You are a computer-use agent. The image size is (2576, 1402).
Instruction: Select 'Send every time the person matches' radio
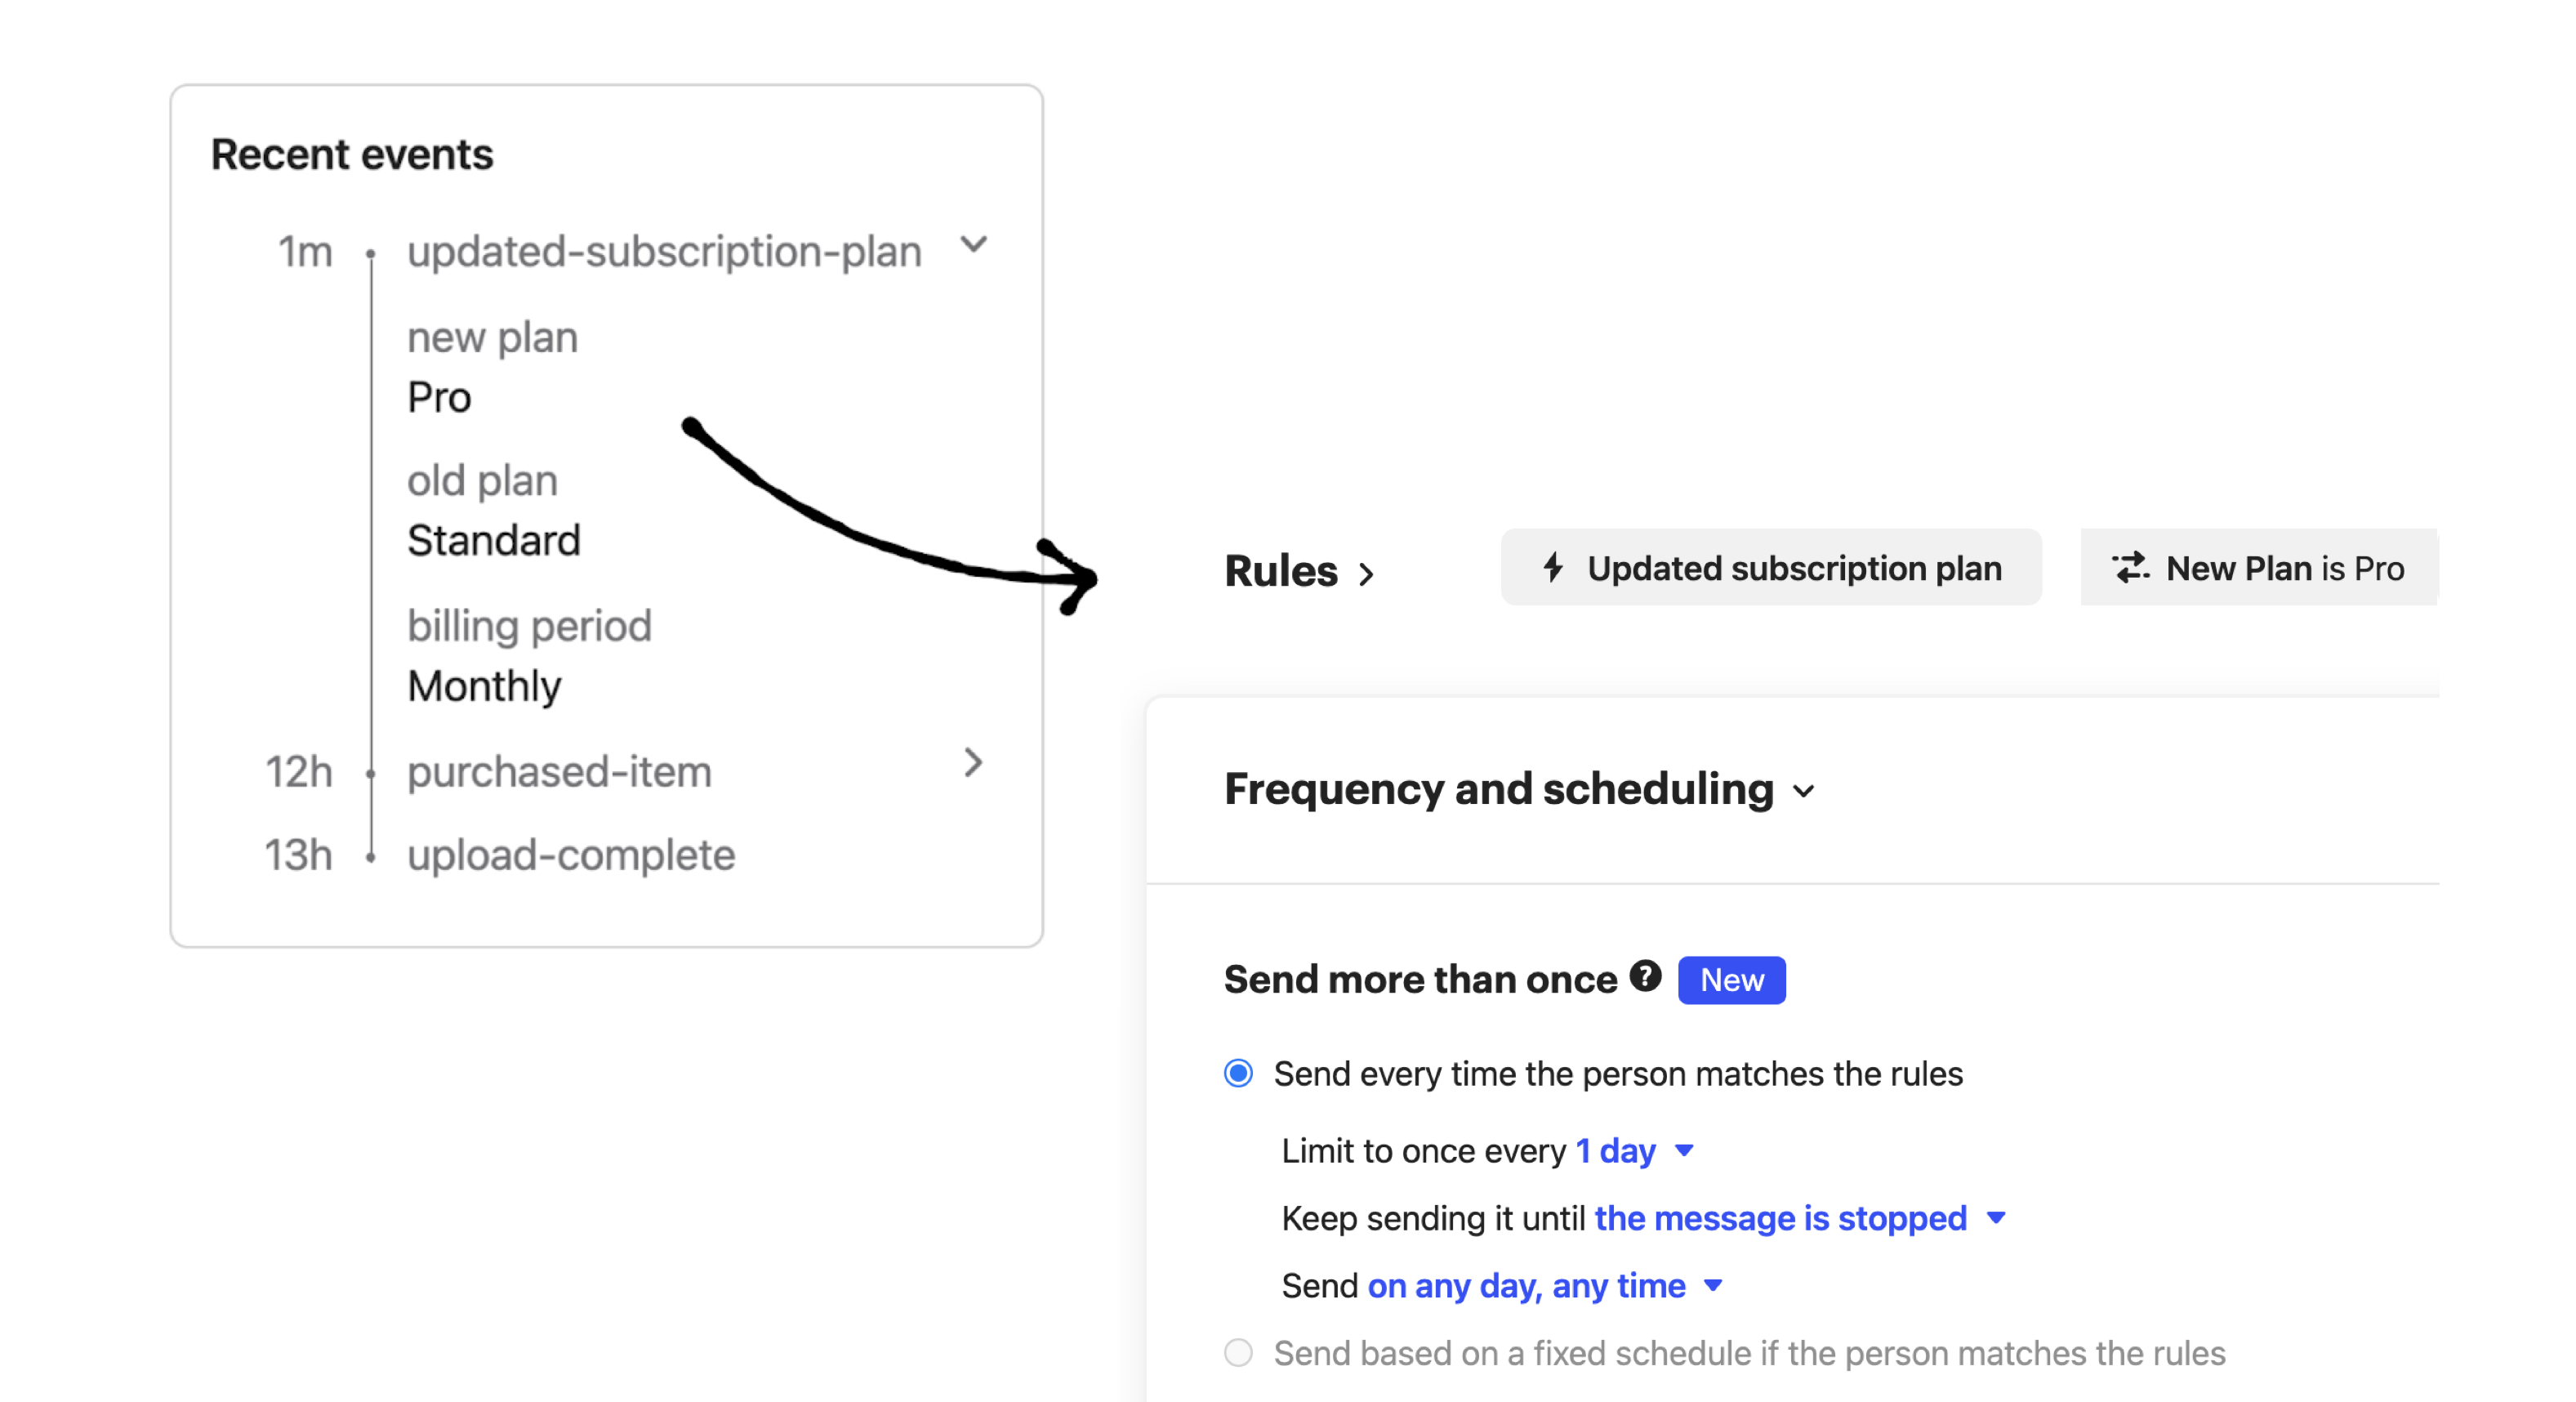(1238, 1073)
